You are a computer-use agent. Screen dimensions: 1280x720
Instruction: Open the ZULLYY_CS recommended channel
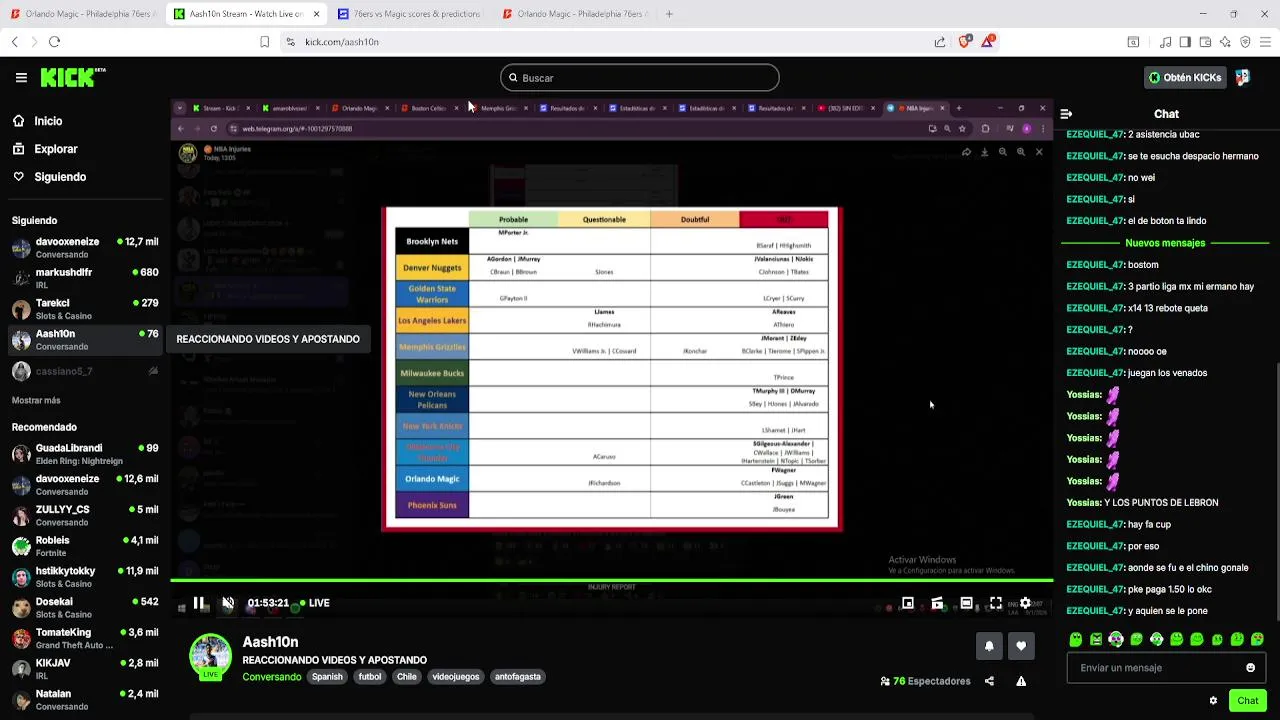click(x=84, y=515)
